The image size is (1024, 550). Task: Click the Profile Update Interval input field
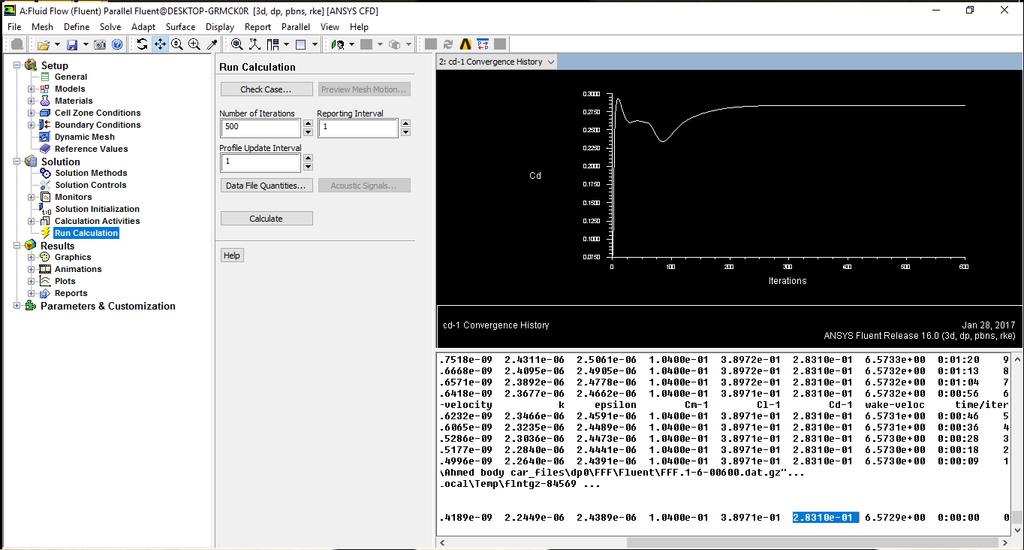pos(261,163)
